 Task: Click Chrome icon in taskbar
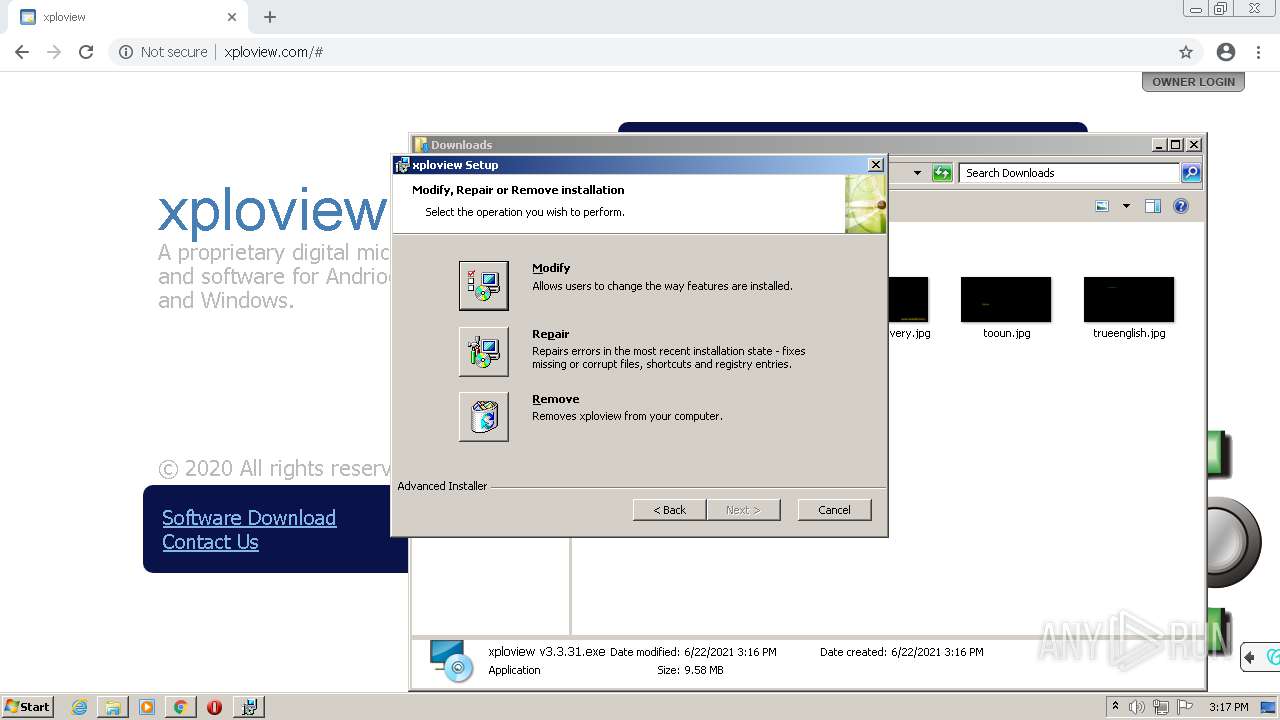[180, 707]
